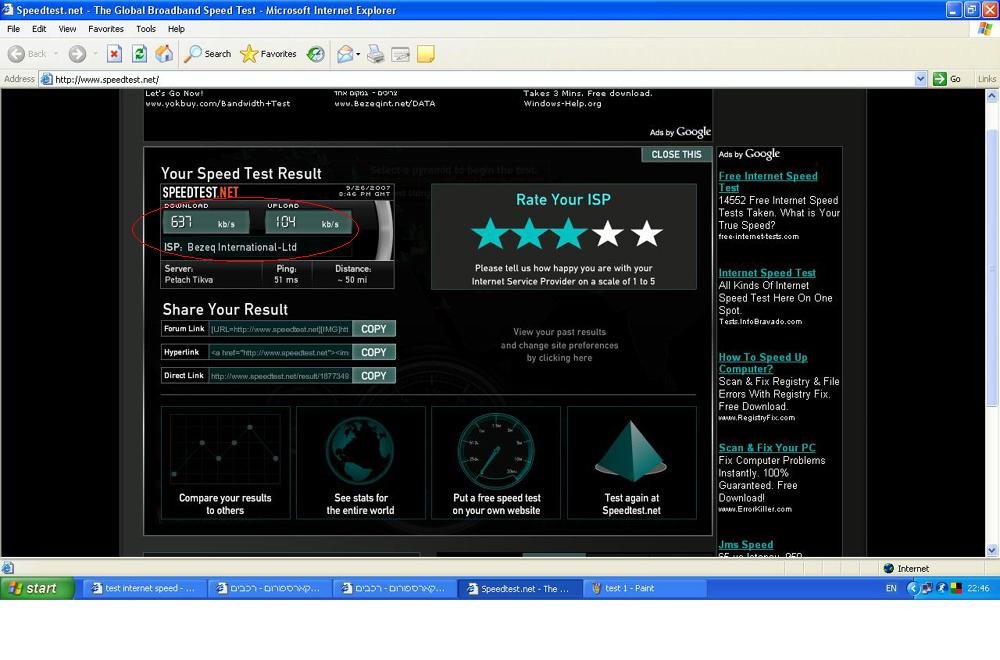Open Scan & Fix Your PC link
Image resolution: width=1000 pixels, height=660 pixels.
(767, 448)
